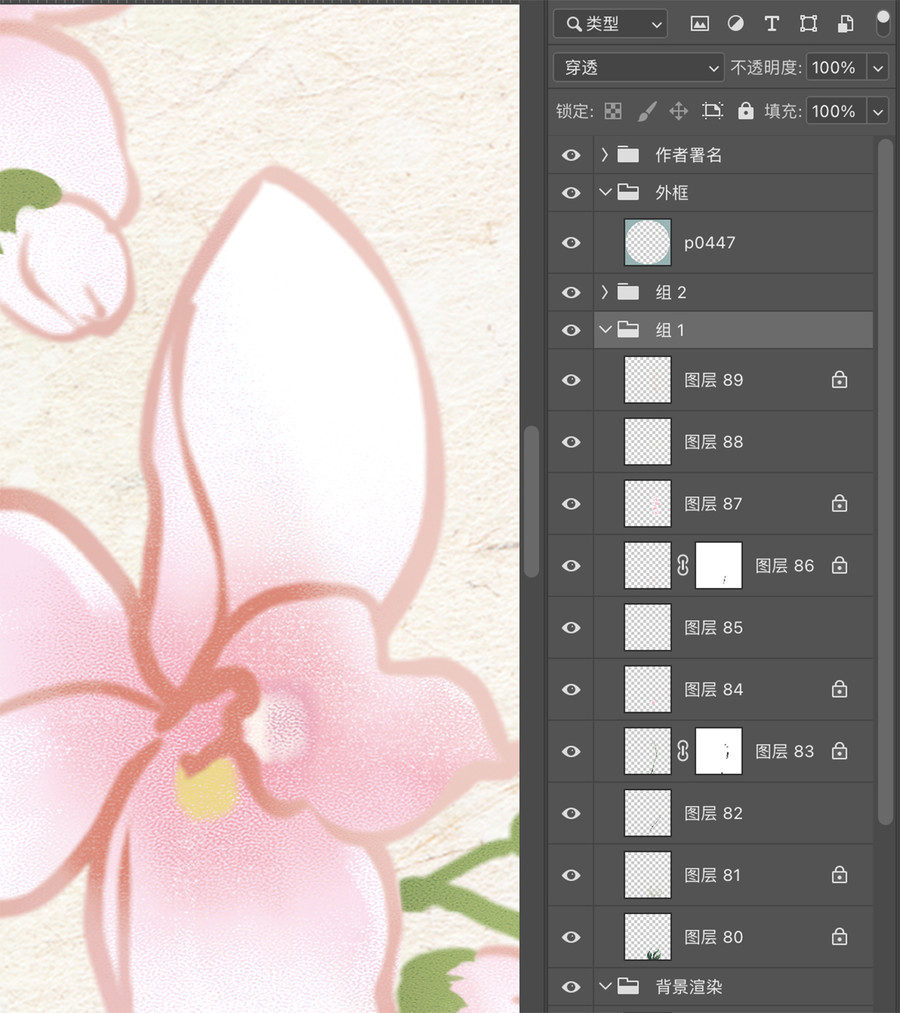Select the 图层 81 layer name
Viewport: 900px width, 1013px height.
713,875
